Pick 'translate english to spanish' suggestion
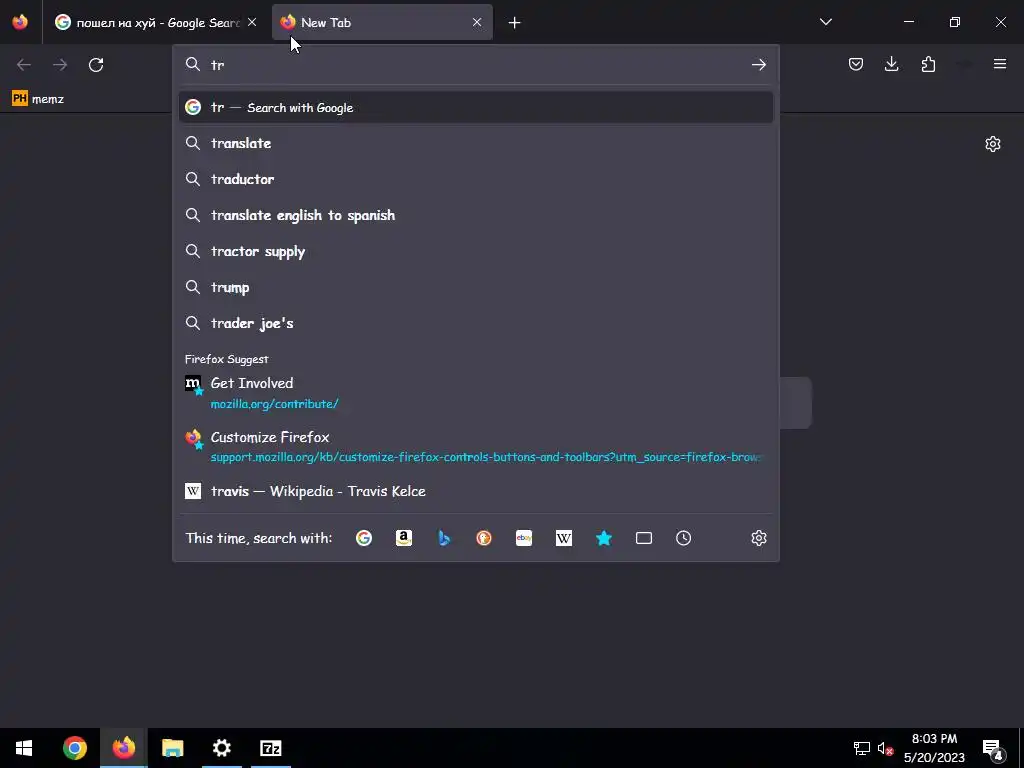Image resolution: width=1024 pixels, height=768 pixels. [x=475, y=215]
